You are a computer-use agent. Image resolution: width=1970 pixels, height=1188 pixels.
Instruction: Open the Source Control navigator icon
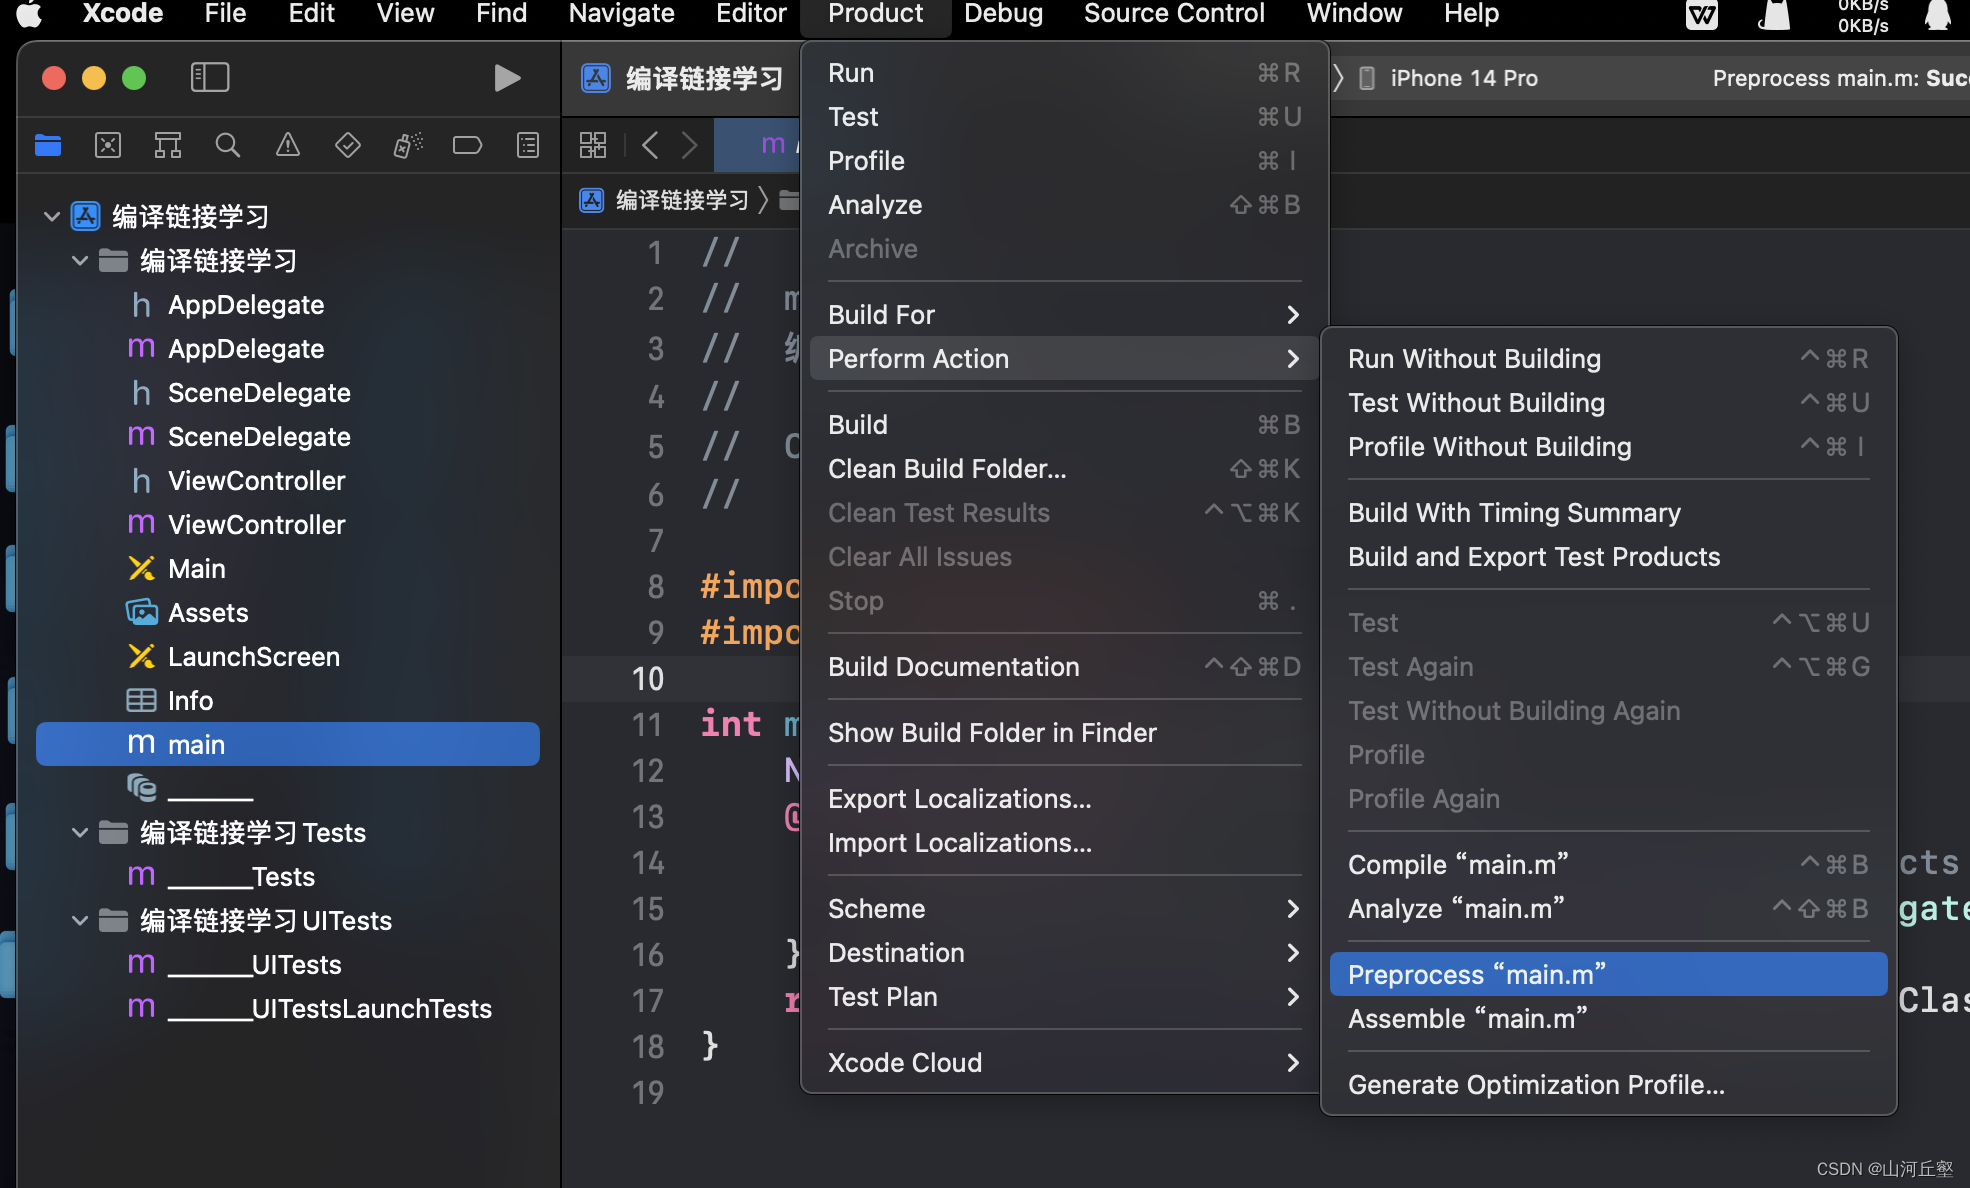pyautogui.click(x=108, y=146)
